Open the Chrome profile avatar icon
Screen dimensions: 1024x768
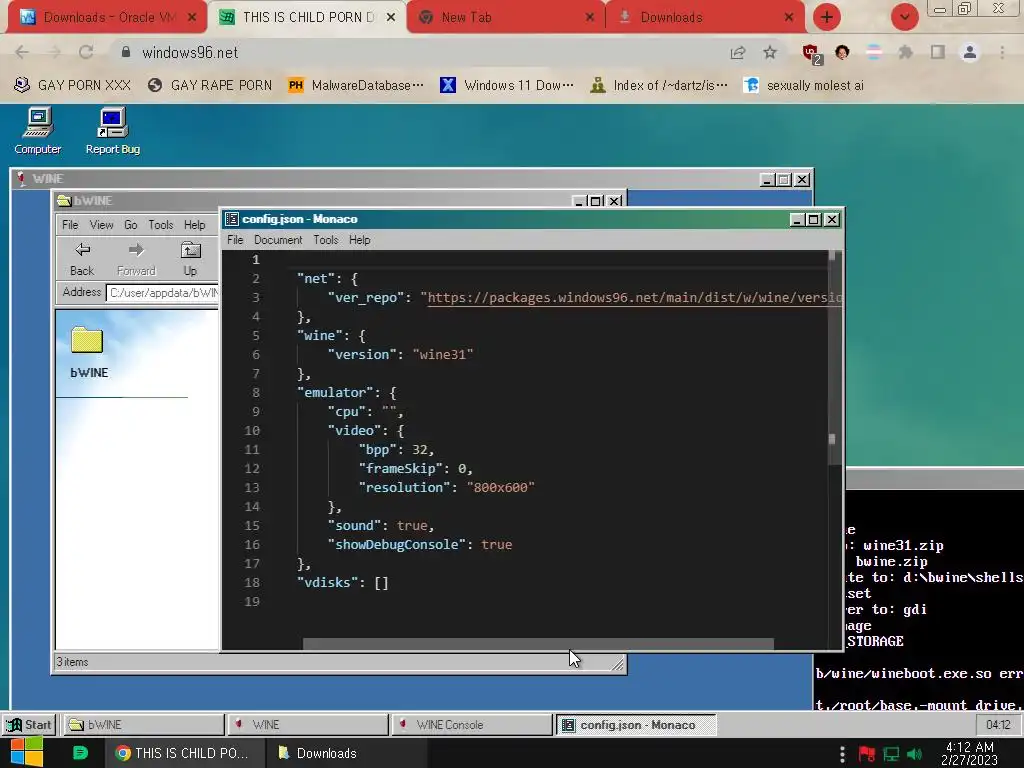970,52
